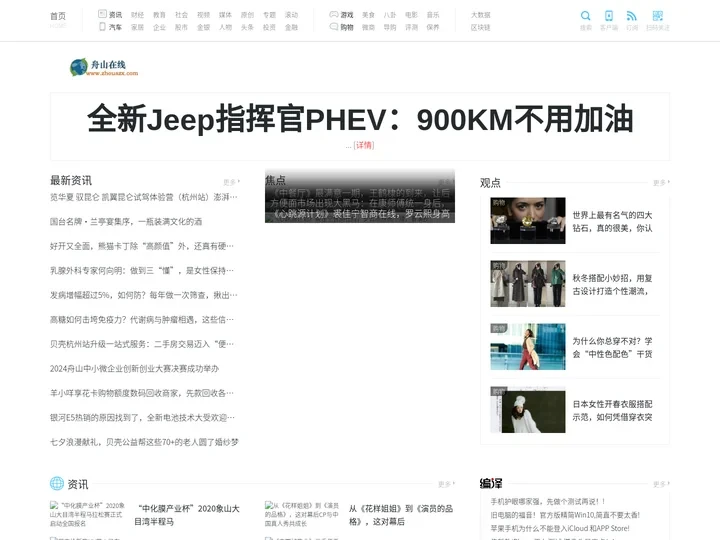
Task: Open the 区块链 channel
Action: [481, 27]
